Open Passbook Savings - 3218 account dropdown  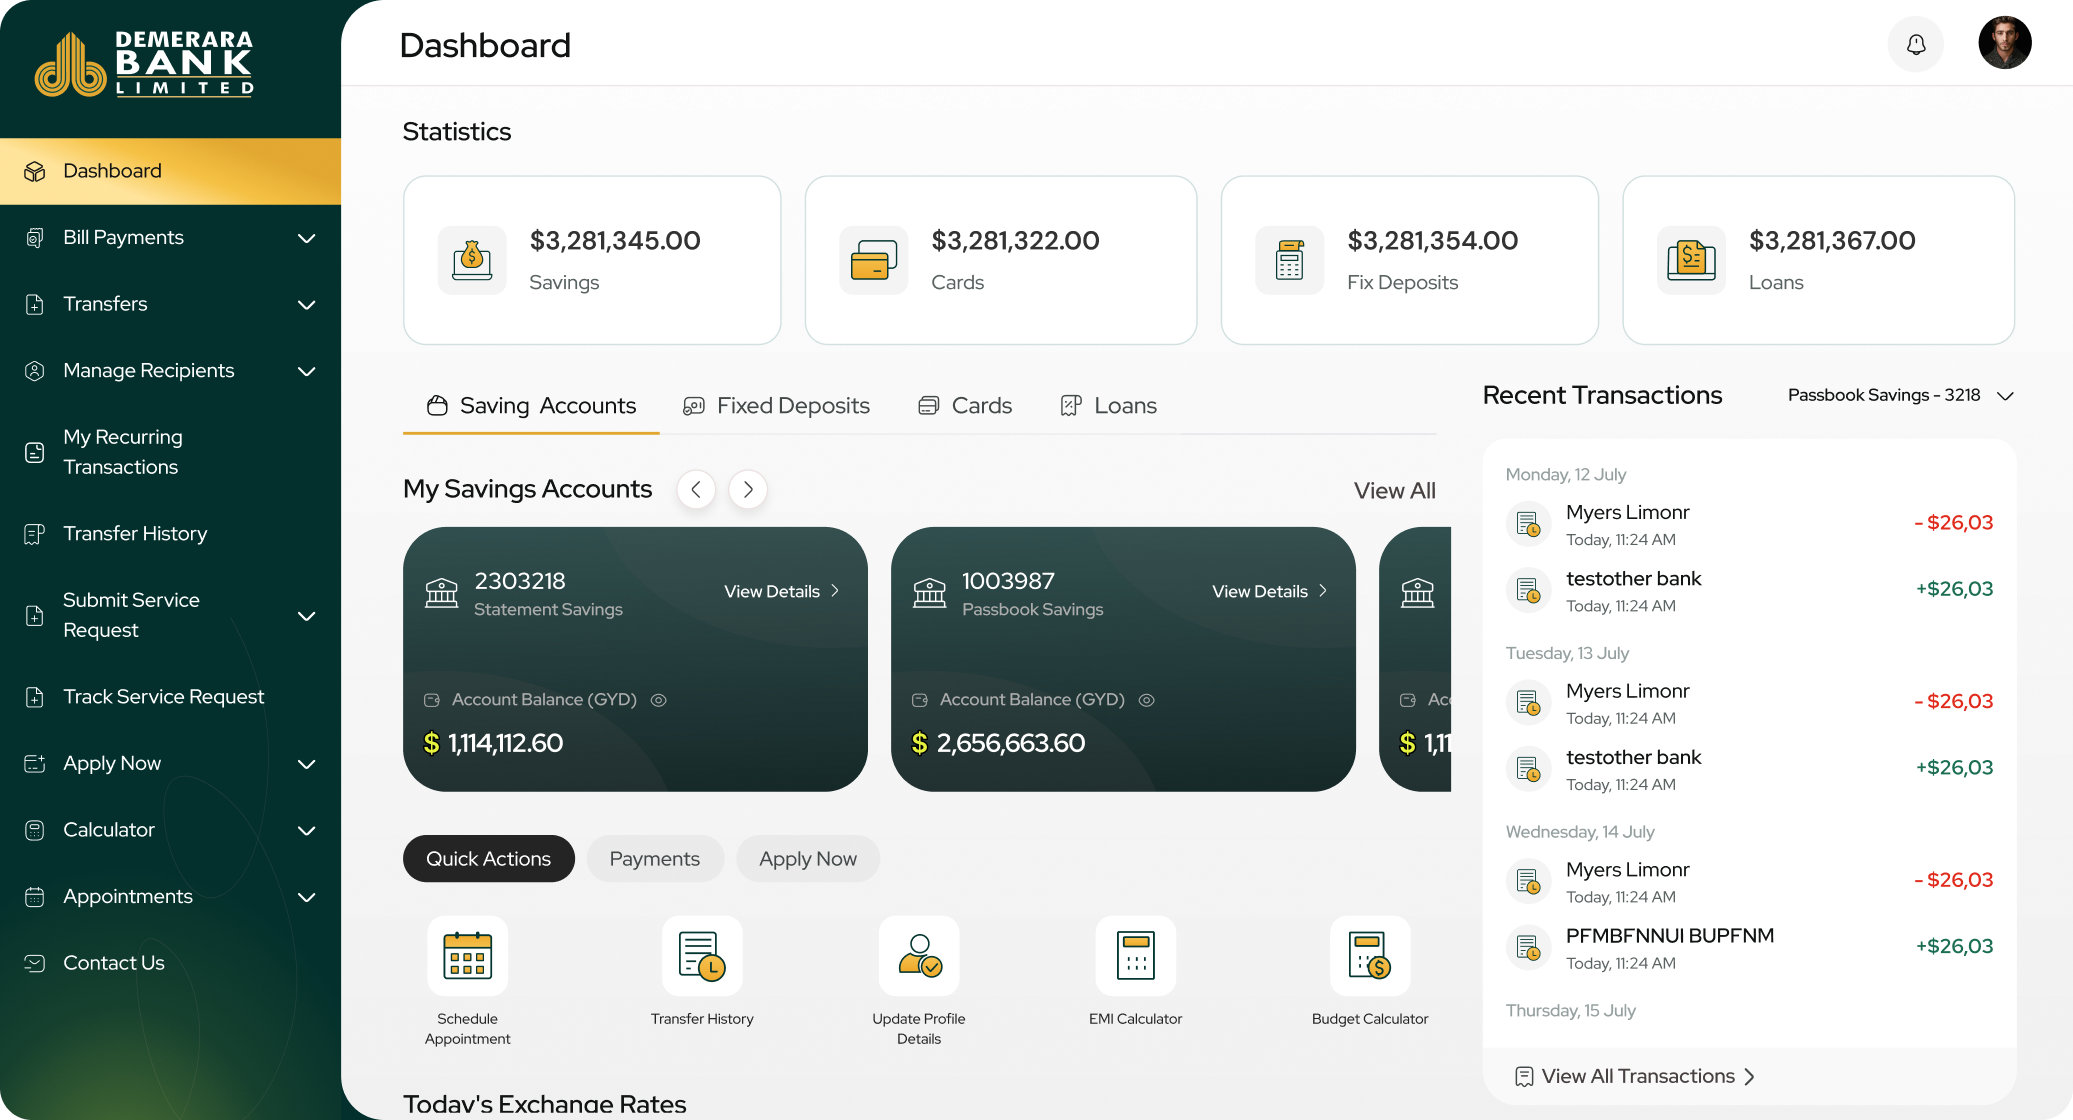click(x=1900, y=396)
